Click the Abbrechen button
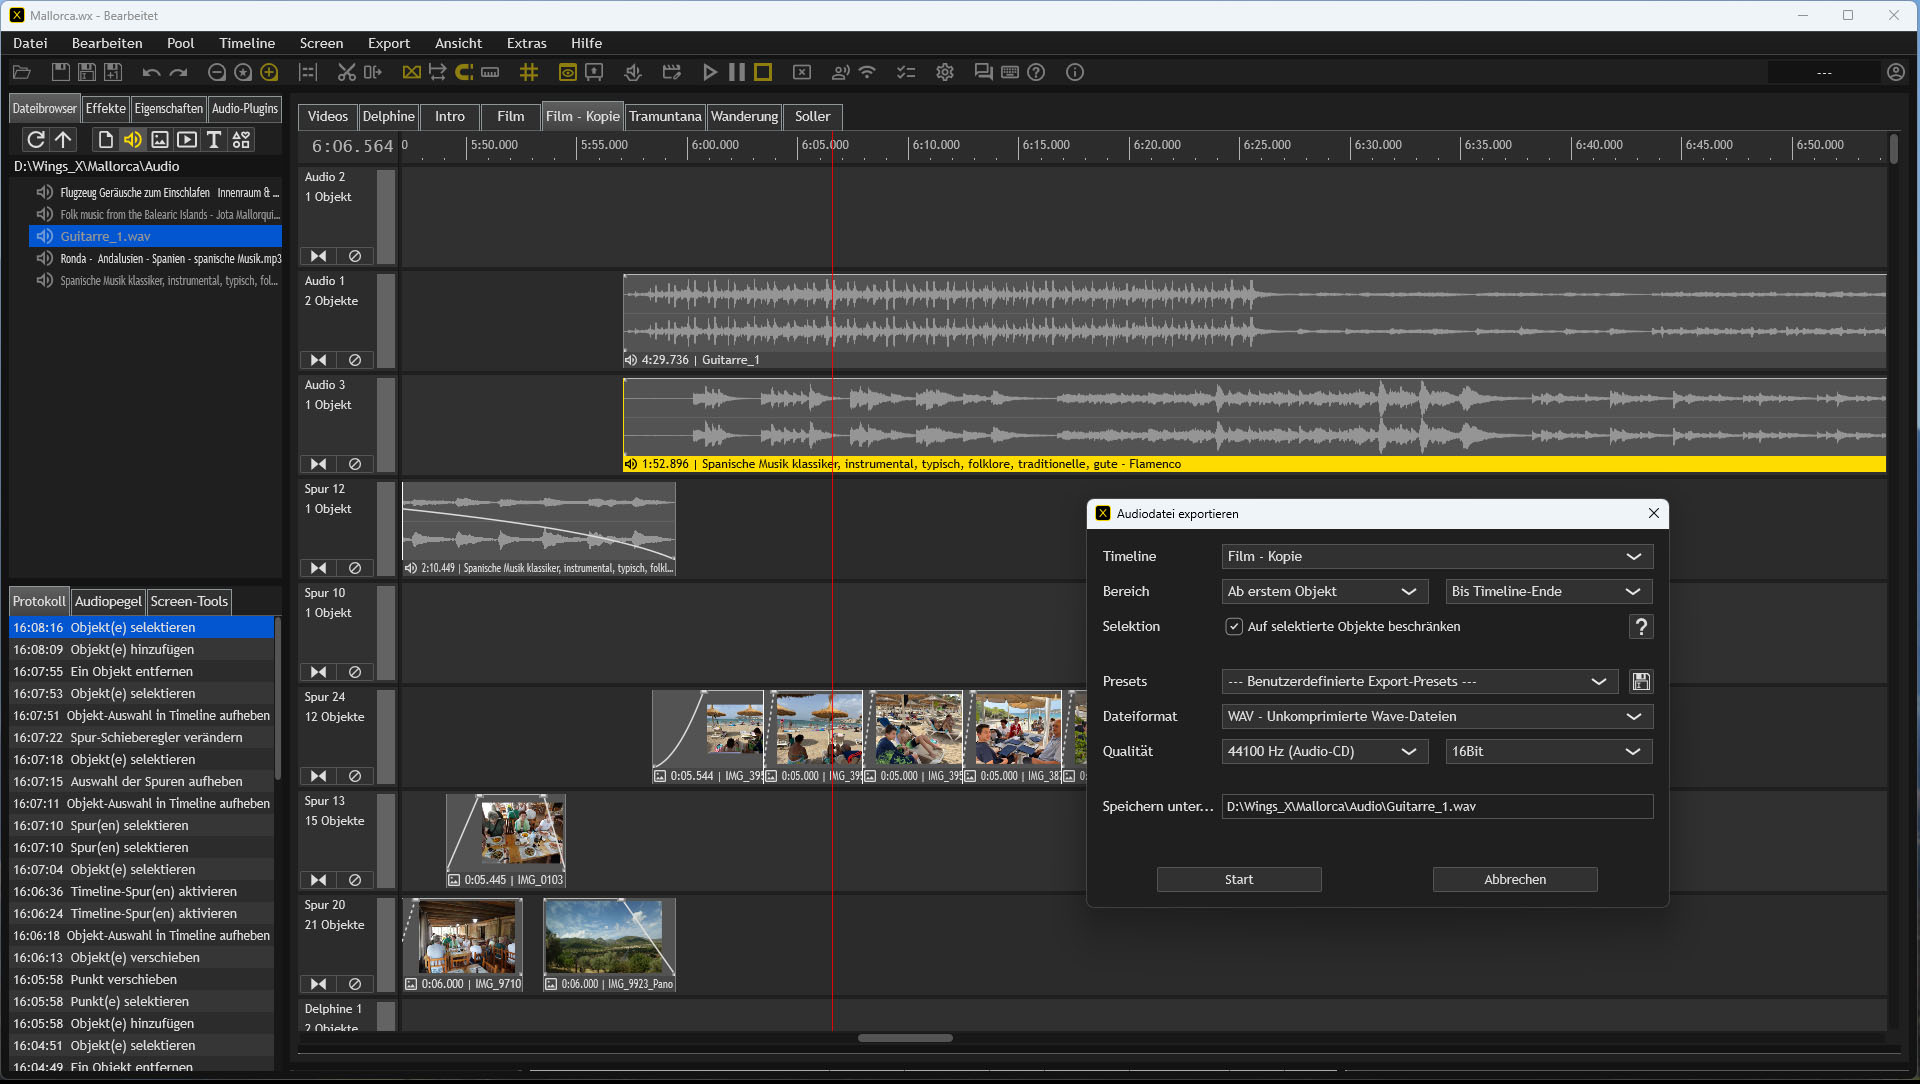 (x=1514, y=880)
